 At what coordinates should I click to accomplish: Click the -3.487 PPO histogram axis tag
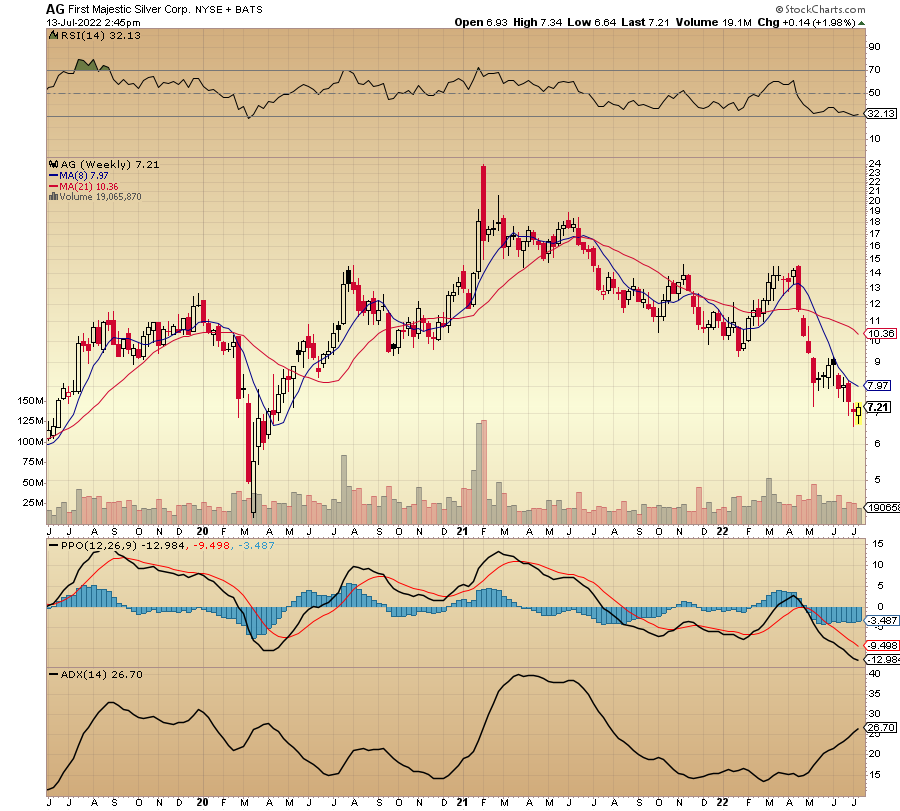(882, 620)
